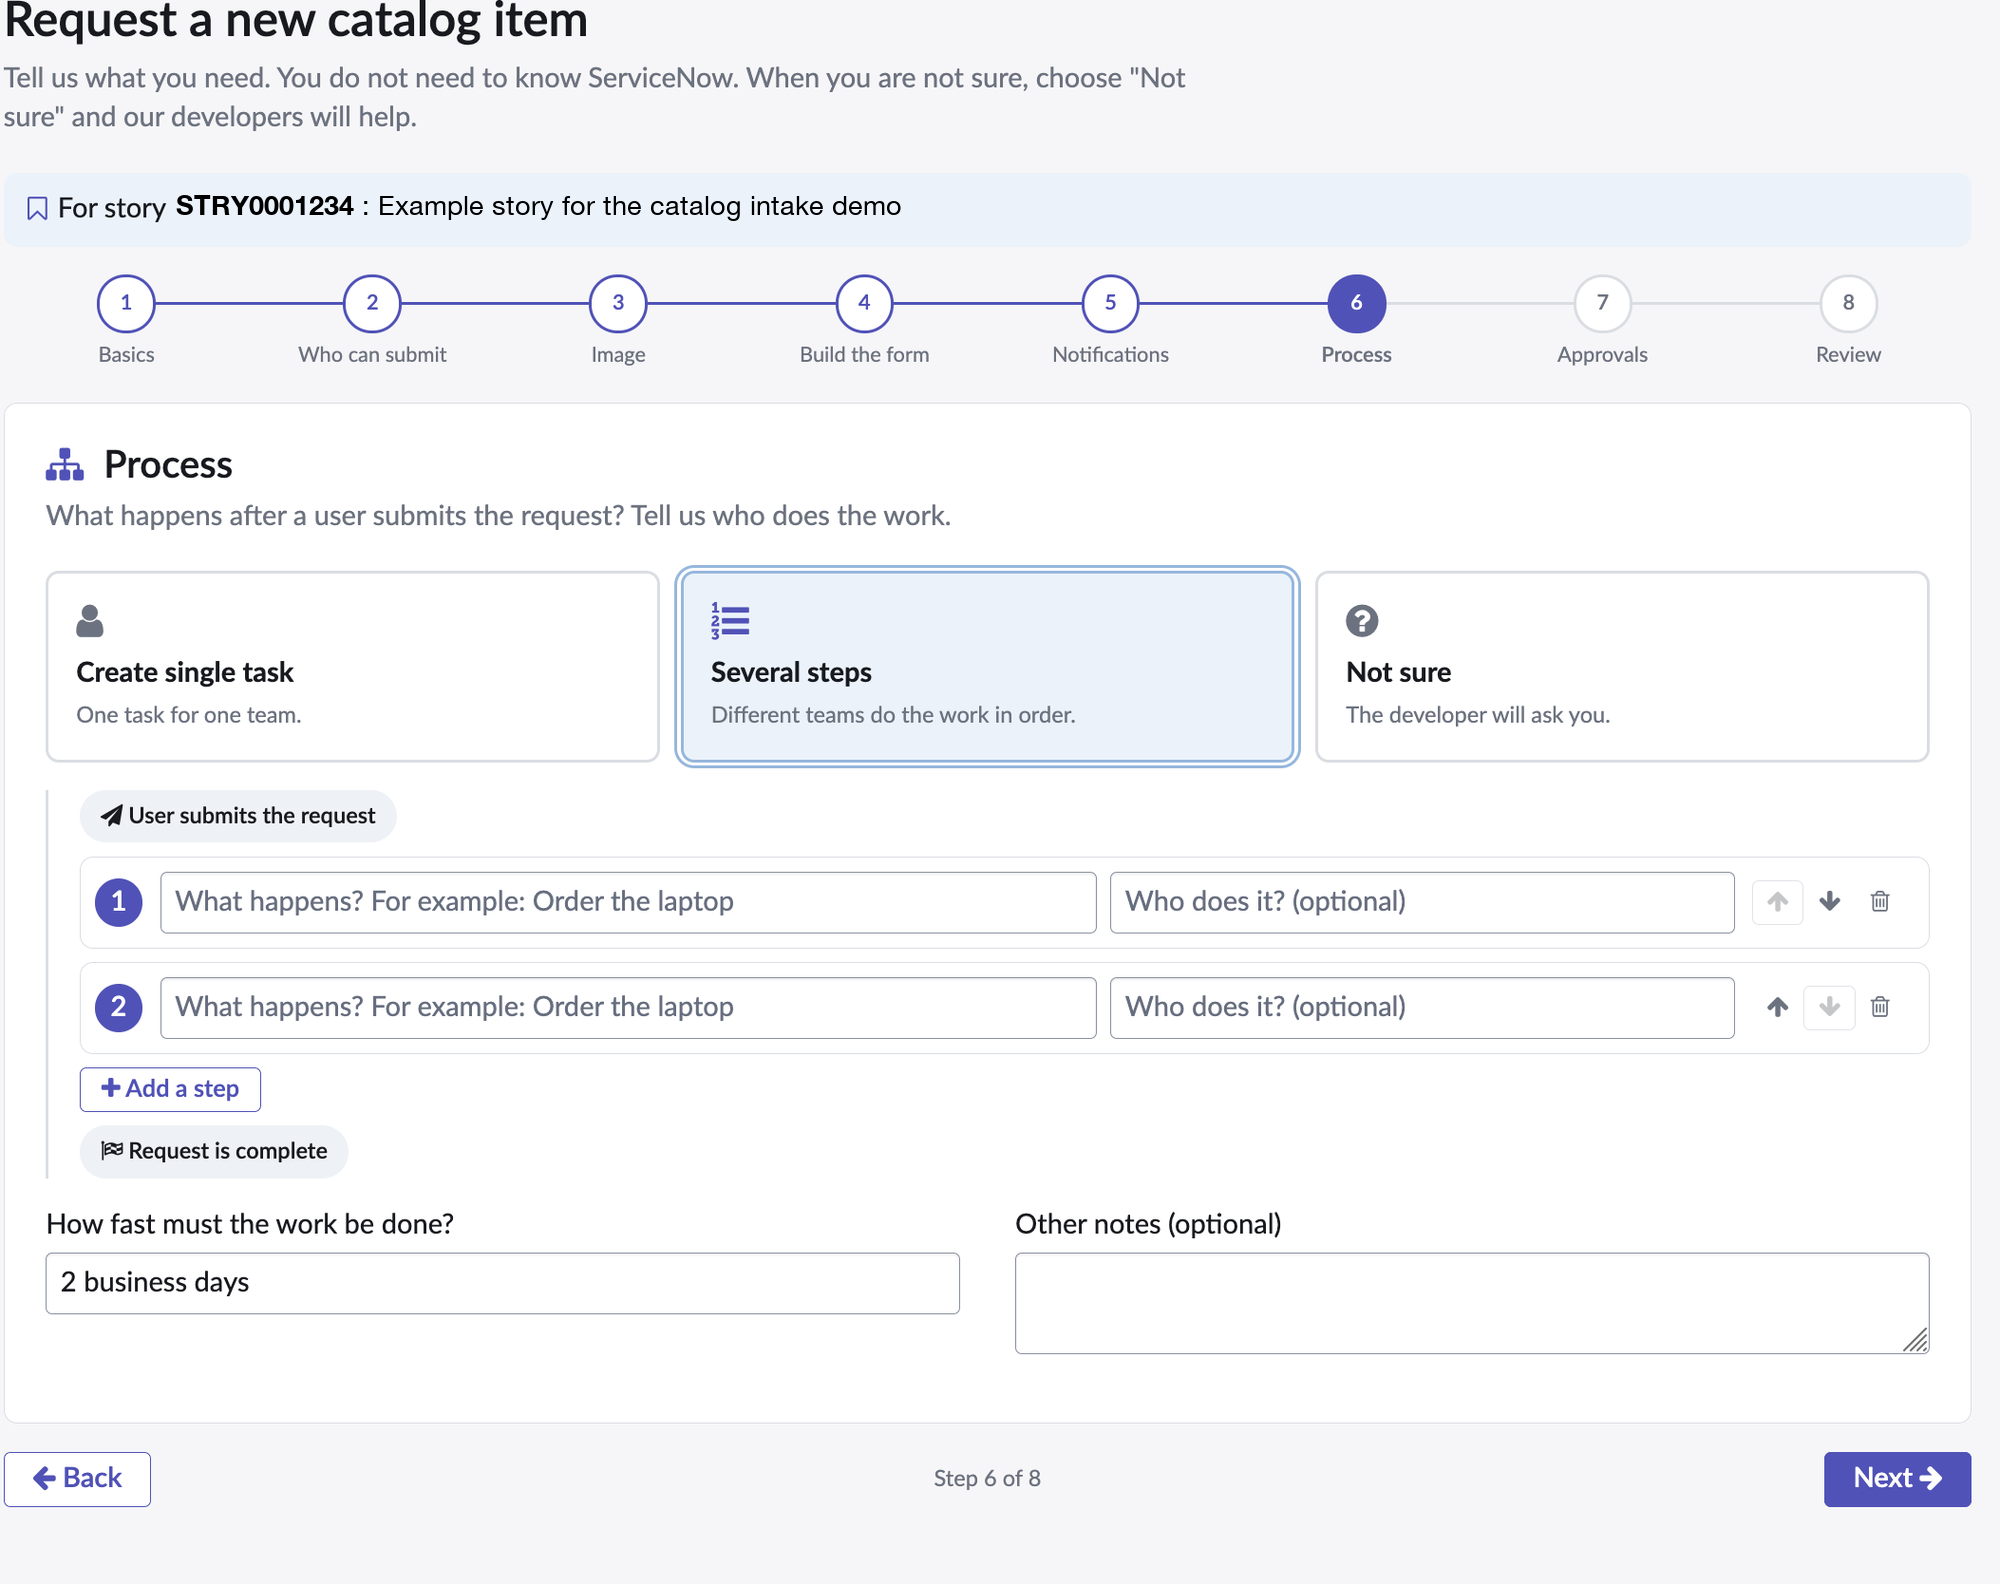Click step 1 Who does it field

click(x=1422, y=902)
